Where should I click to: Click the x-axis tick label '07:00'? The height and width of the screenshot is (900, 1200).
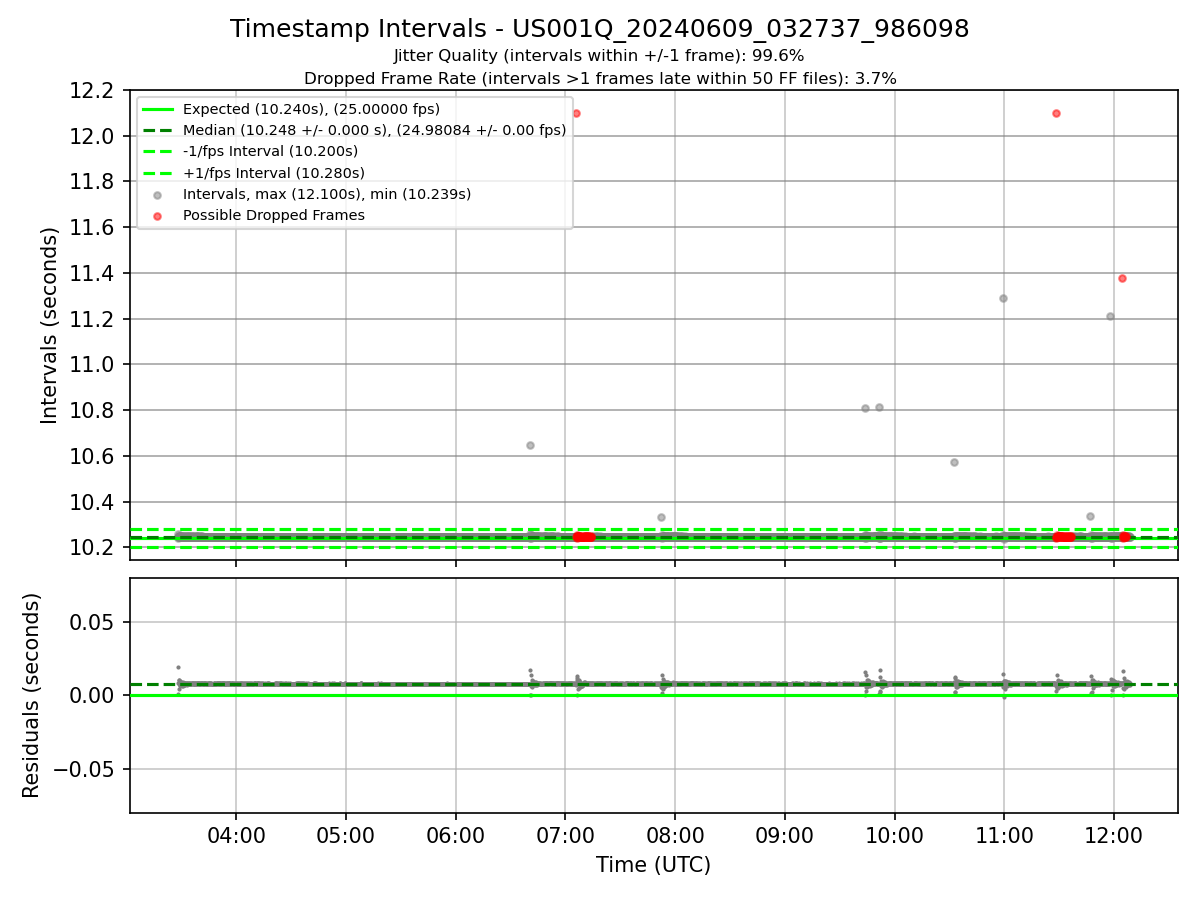(565, 834)
